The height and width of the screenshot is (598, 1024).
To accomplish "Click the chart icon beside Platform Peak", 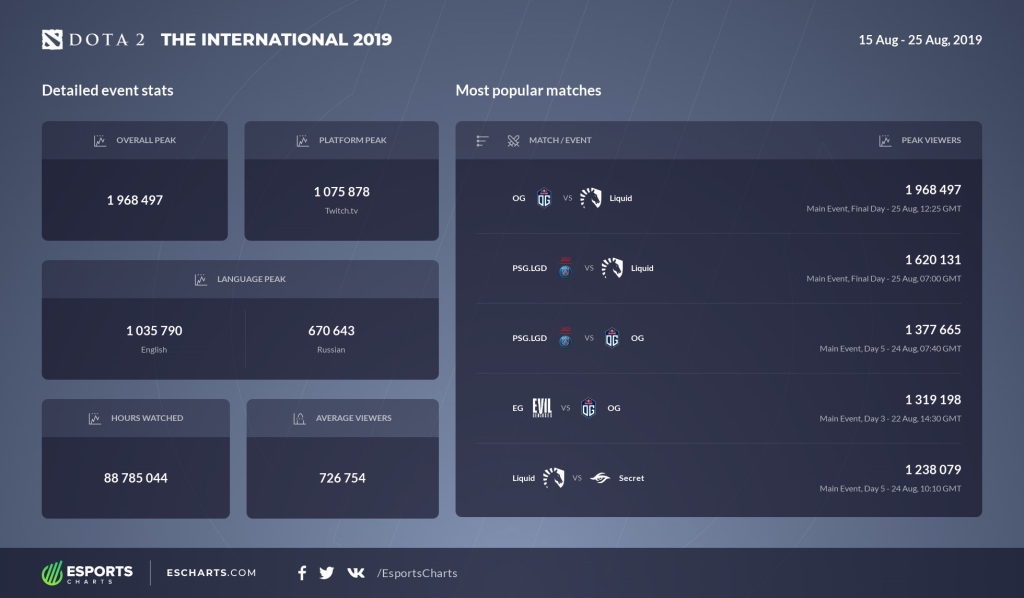I will pos(302,140).
